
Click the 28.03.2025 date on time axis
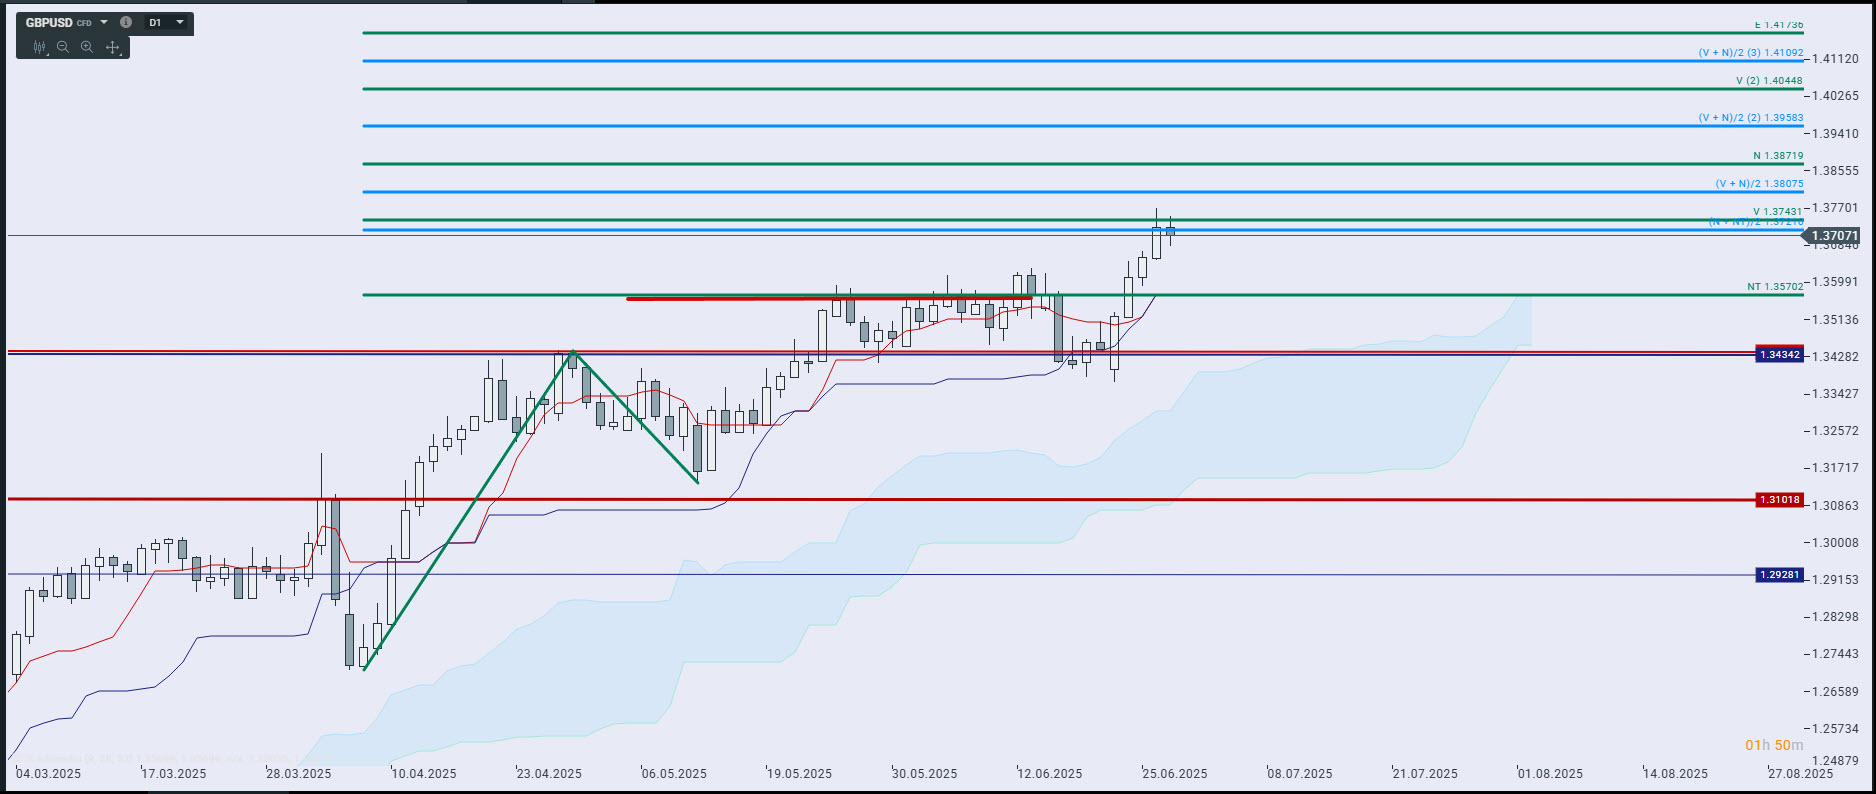(x=298, y=774)
